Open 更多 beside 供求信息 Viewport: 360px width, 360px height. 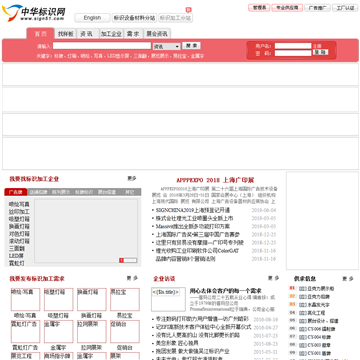click(x=348, y=279)
